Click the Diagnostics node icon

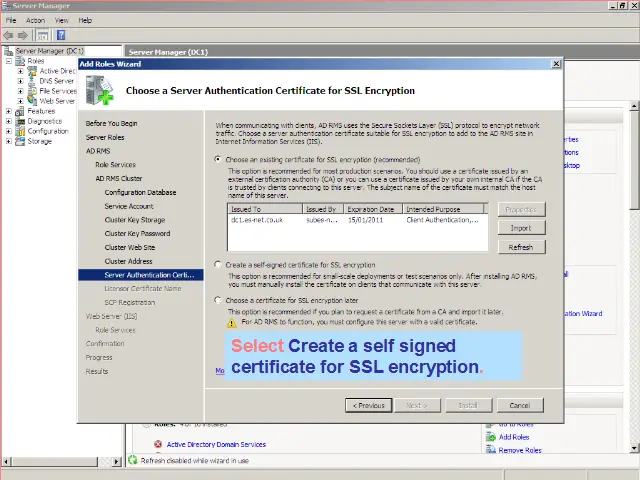click(x=20, y=121)
